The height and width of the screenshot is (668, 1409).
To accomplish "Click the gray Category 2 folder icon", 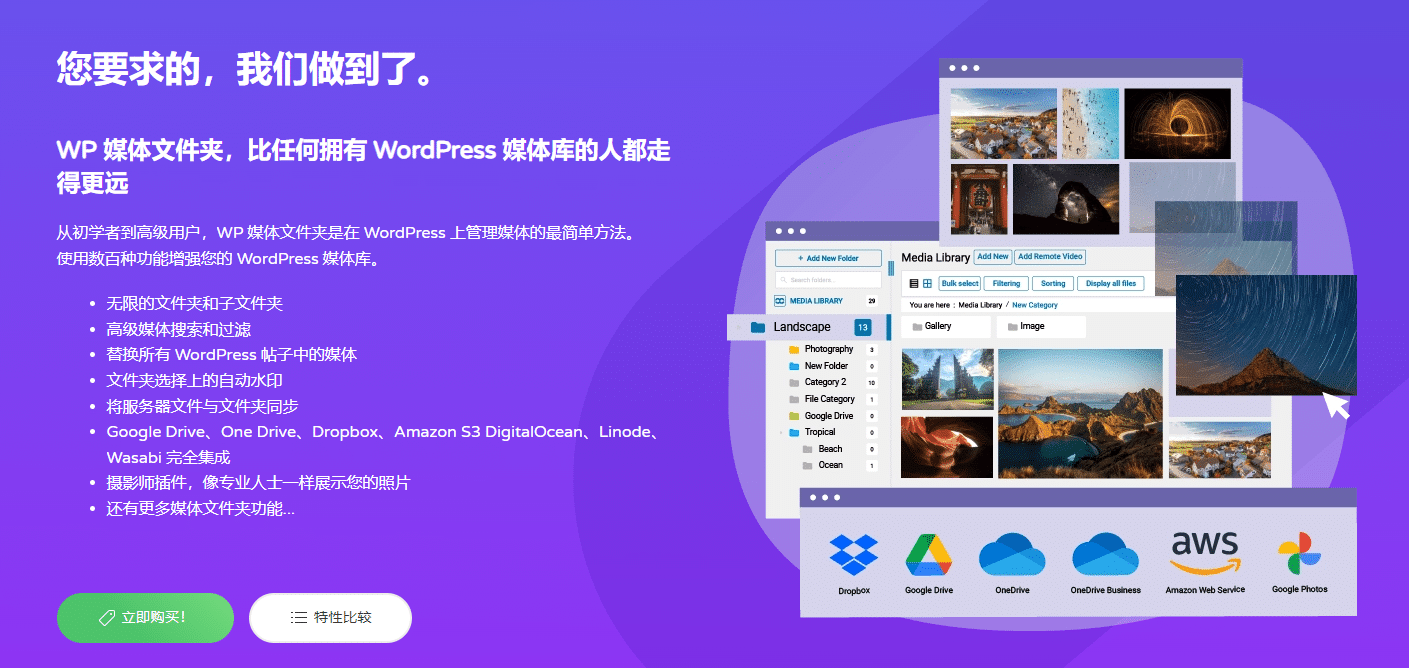I will [794, 383].
